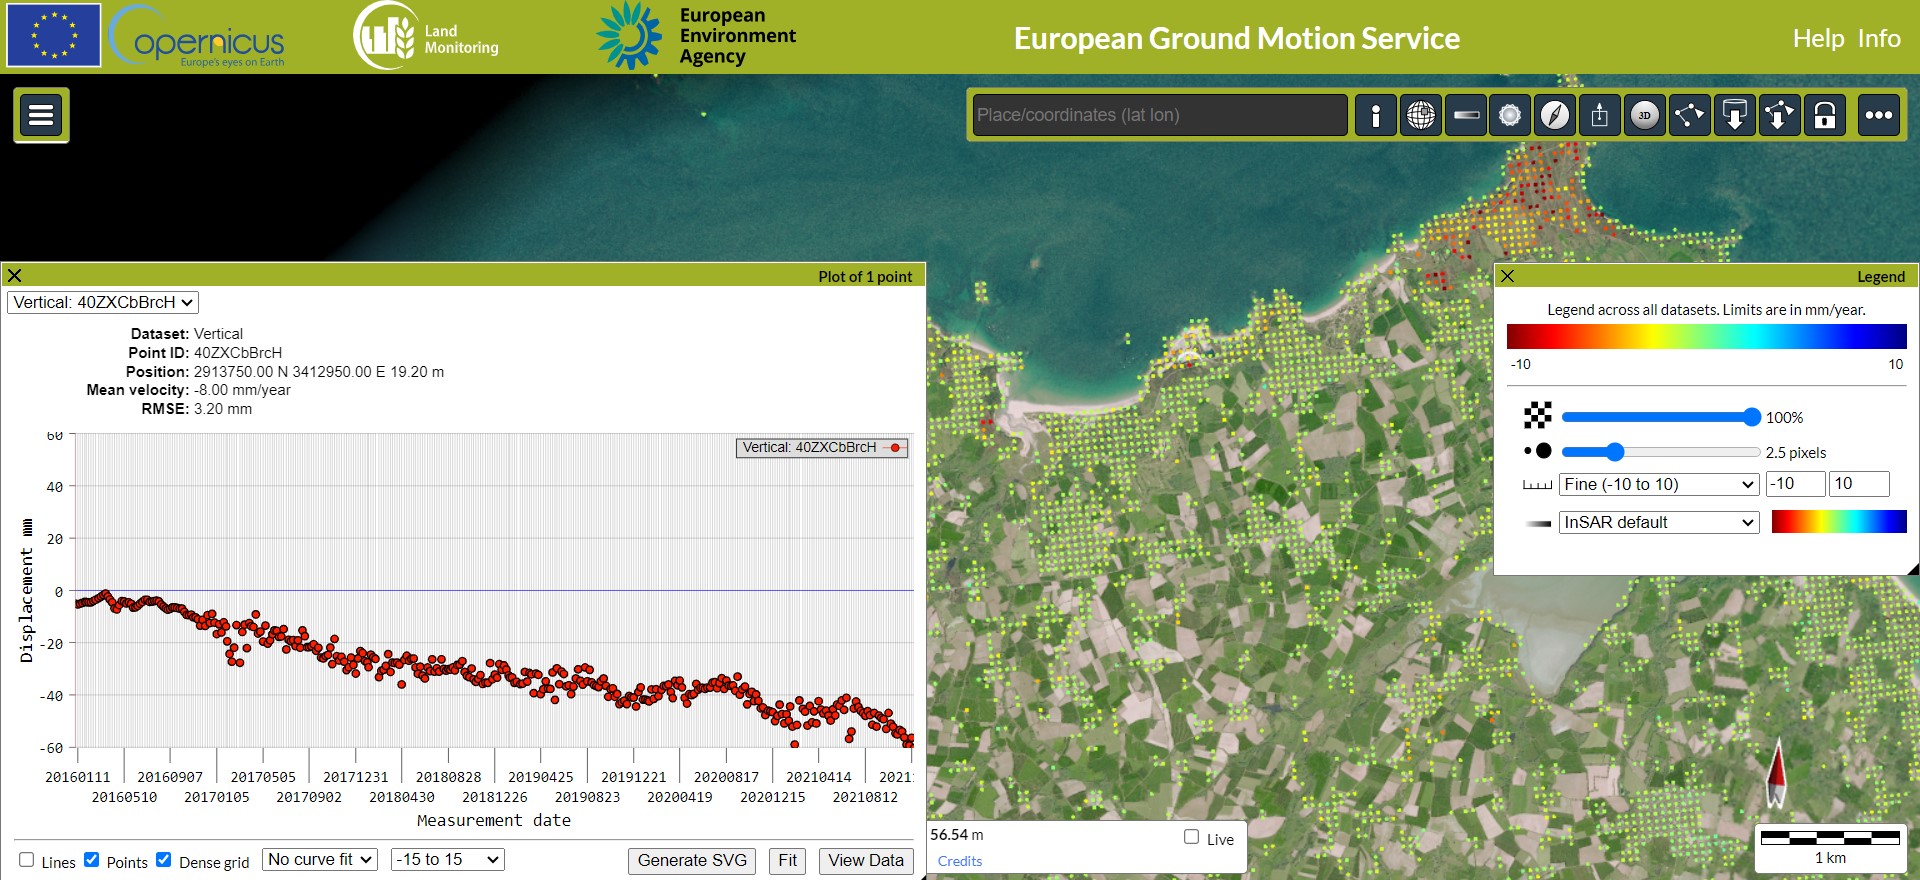
Task: Close the Legend panel
Action: coord(1508,276)
